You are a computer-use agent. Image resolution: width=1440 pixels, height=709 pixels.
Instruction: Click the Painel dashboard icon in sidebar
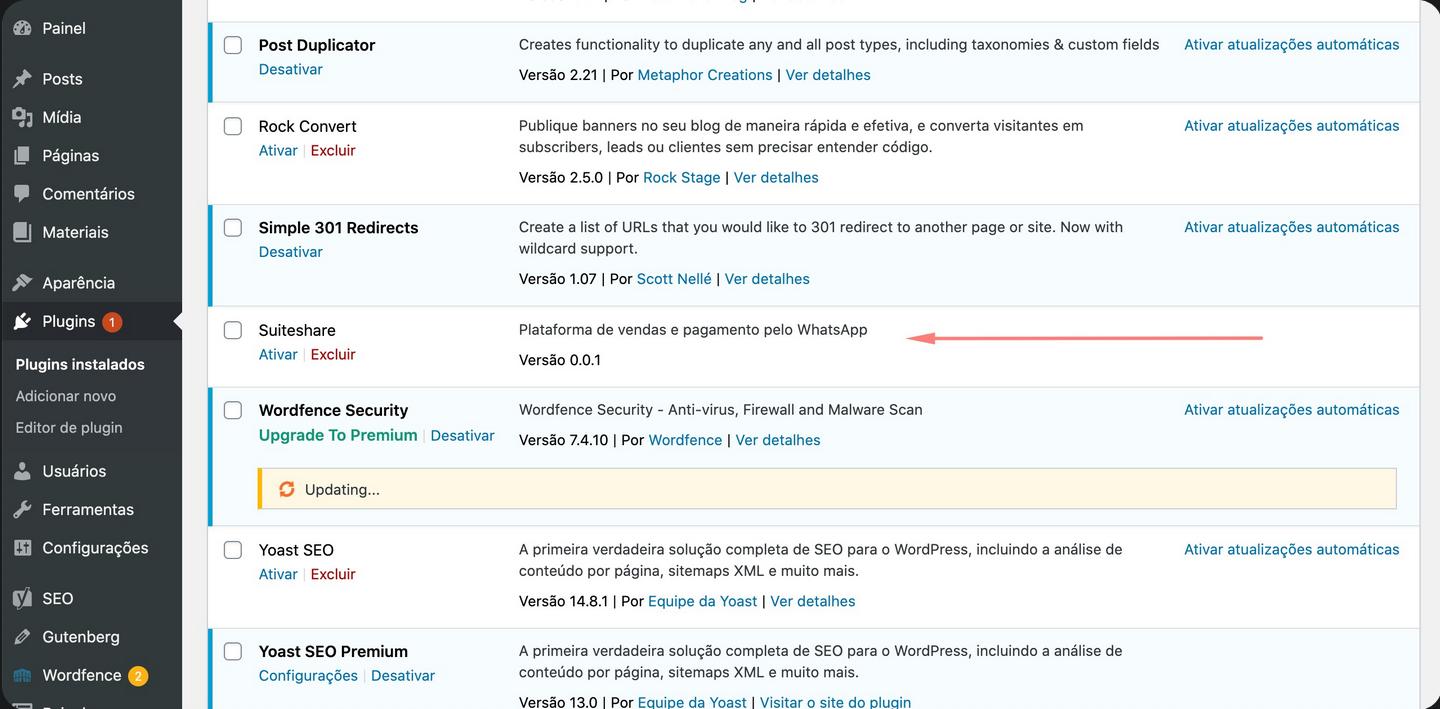(x=22, y=28)
